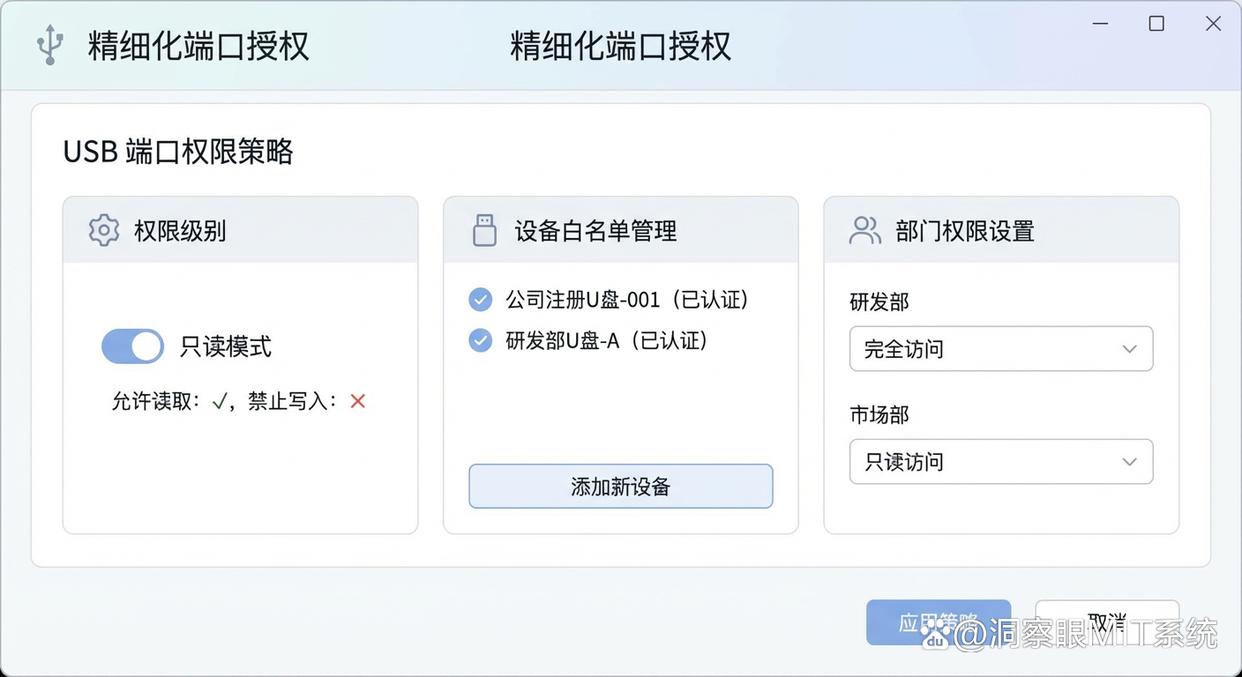Click the 添加新设备 button

[620, 486]
